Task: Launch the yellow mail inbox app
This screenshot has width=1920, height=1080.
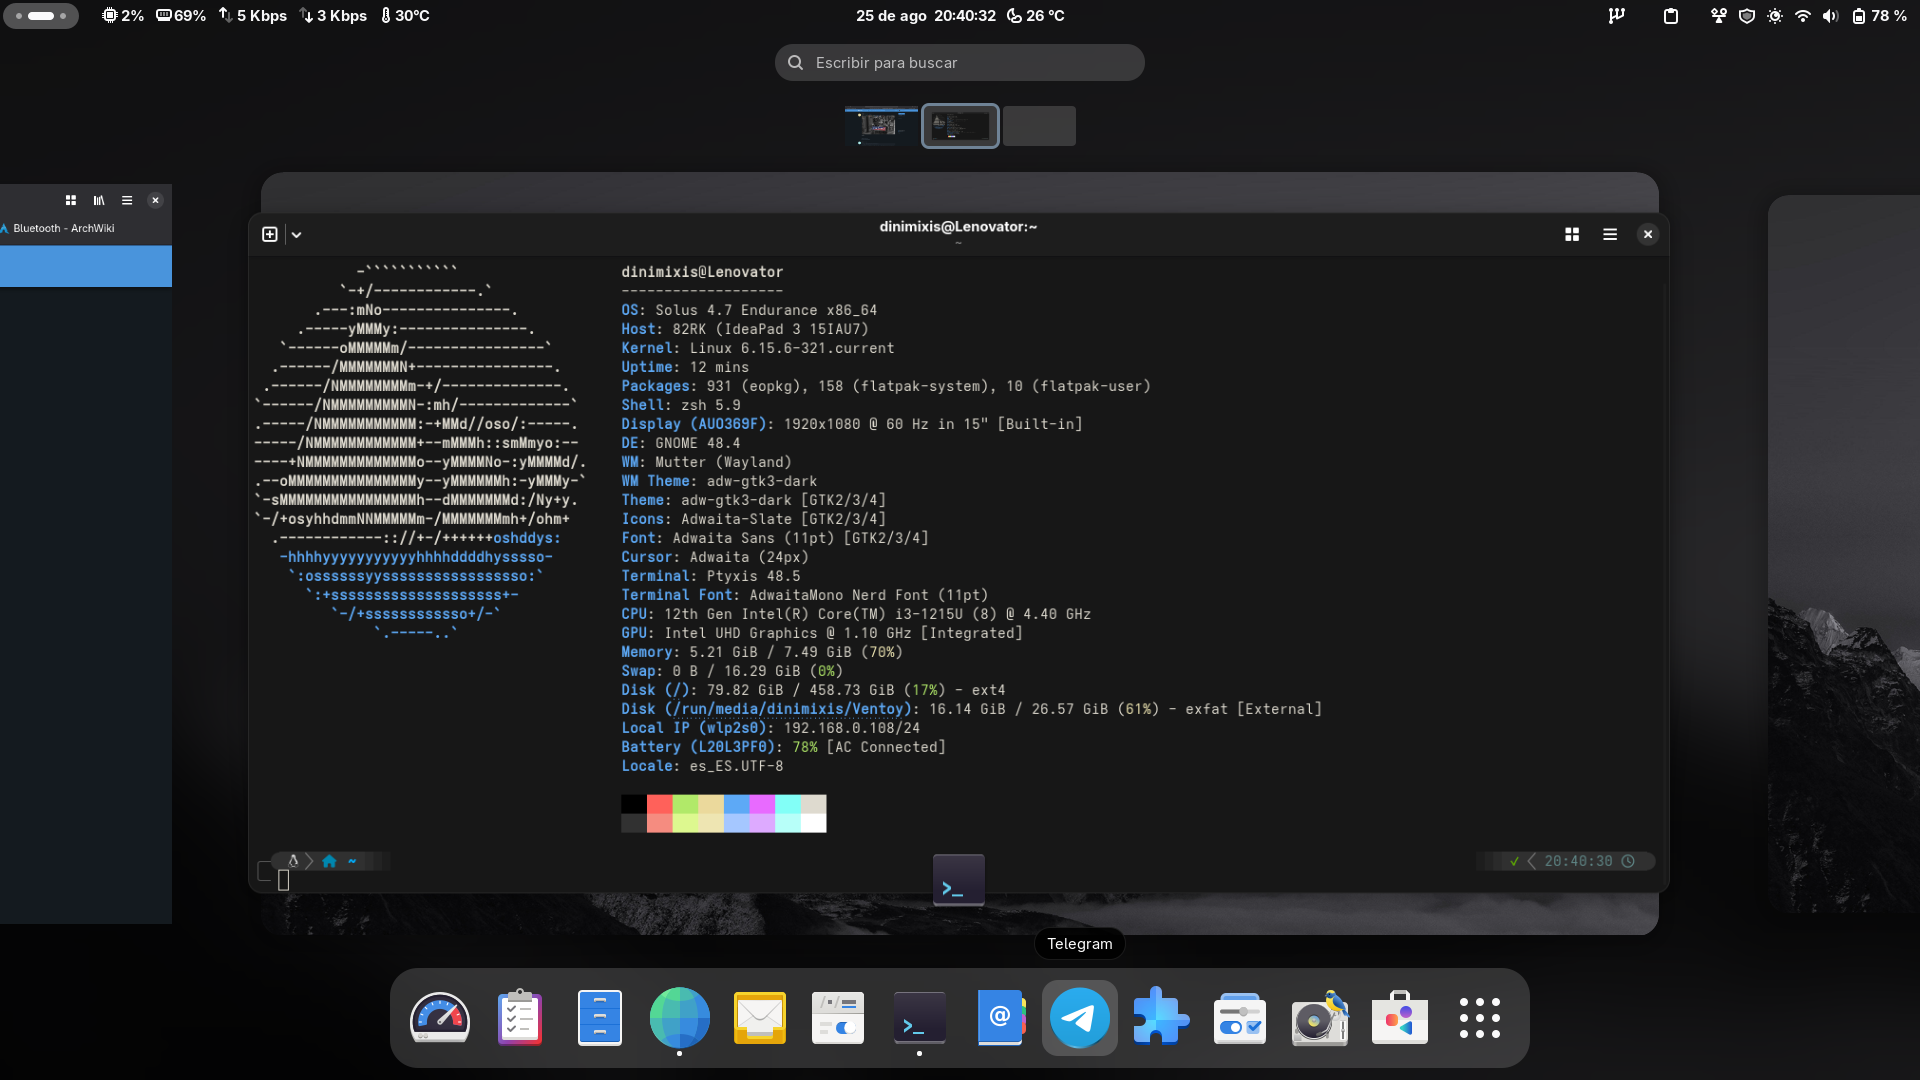Action: pos(760,1018)
